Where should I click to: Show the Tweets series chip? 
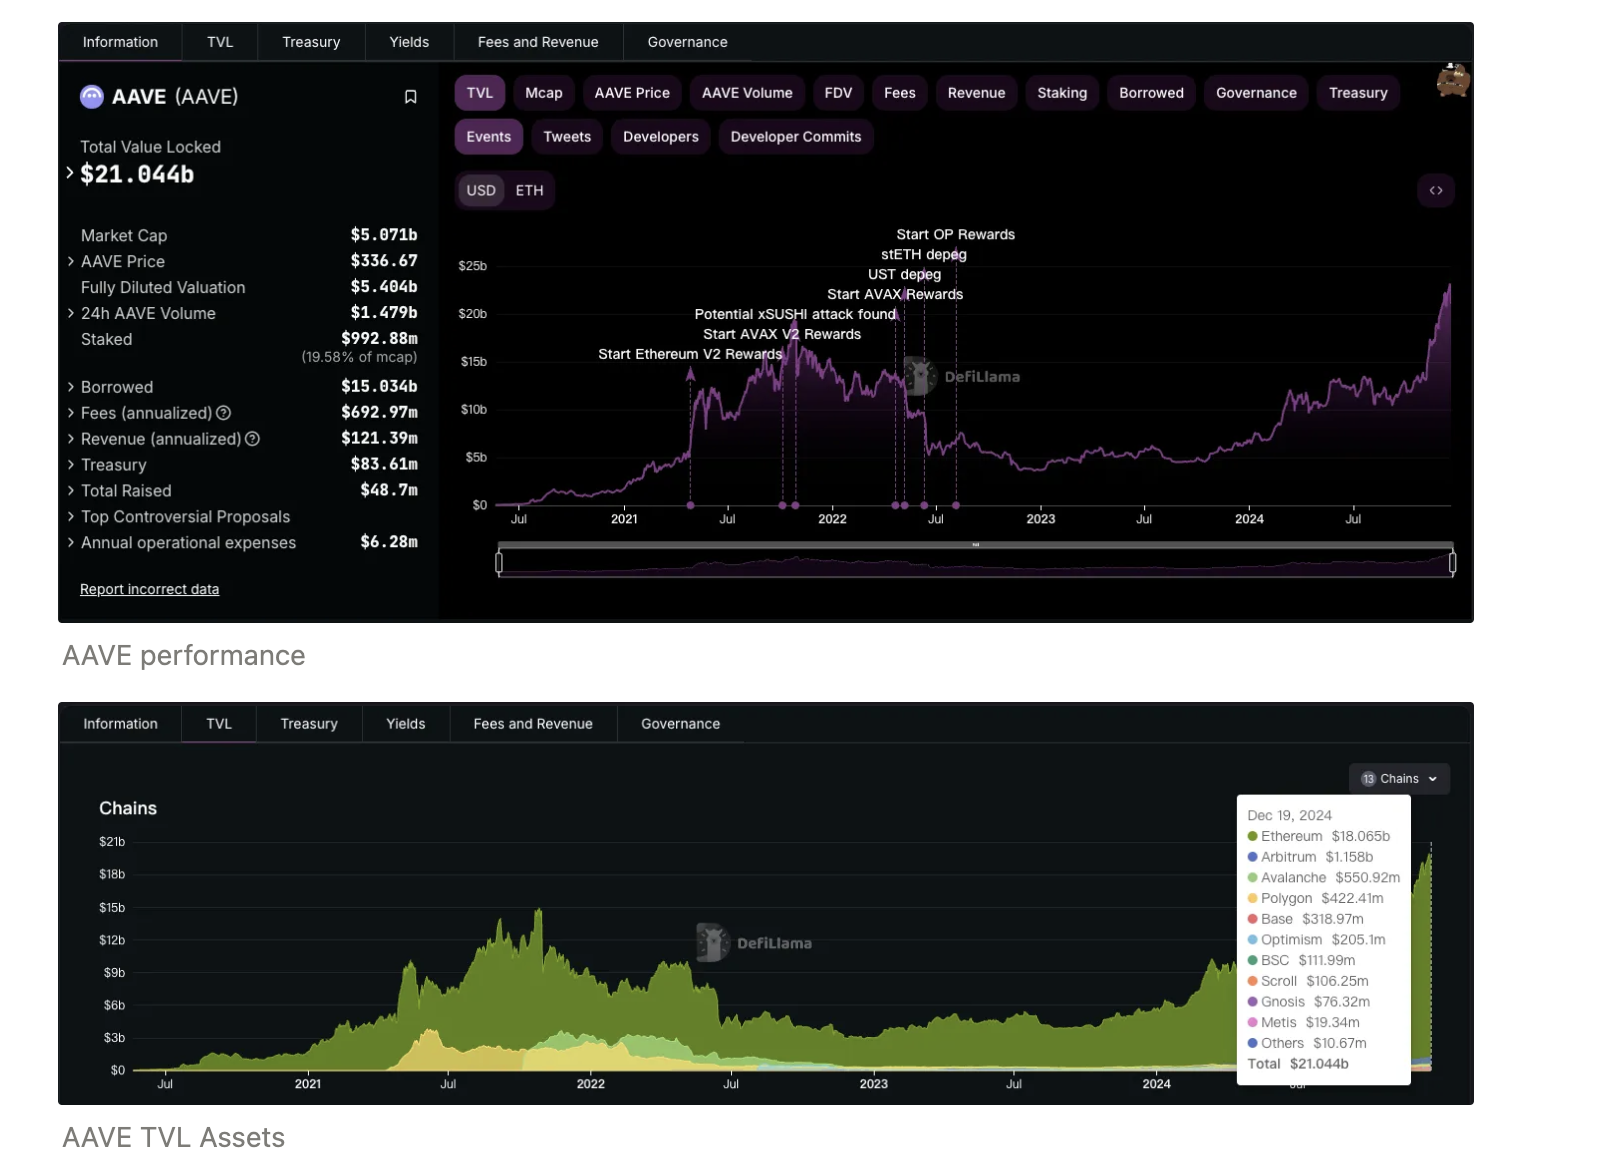[x=567, y=137]
